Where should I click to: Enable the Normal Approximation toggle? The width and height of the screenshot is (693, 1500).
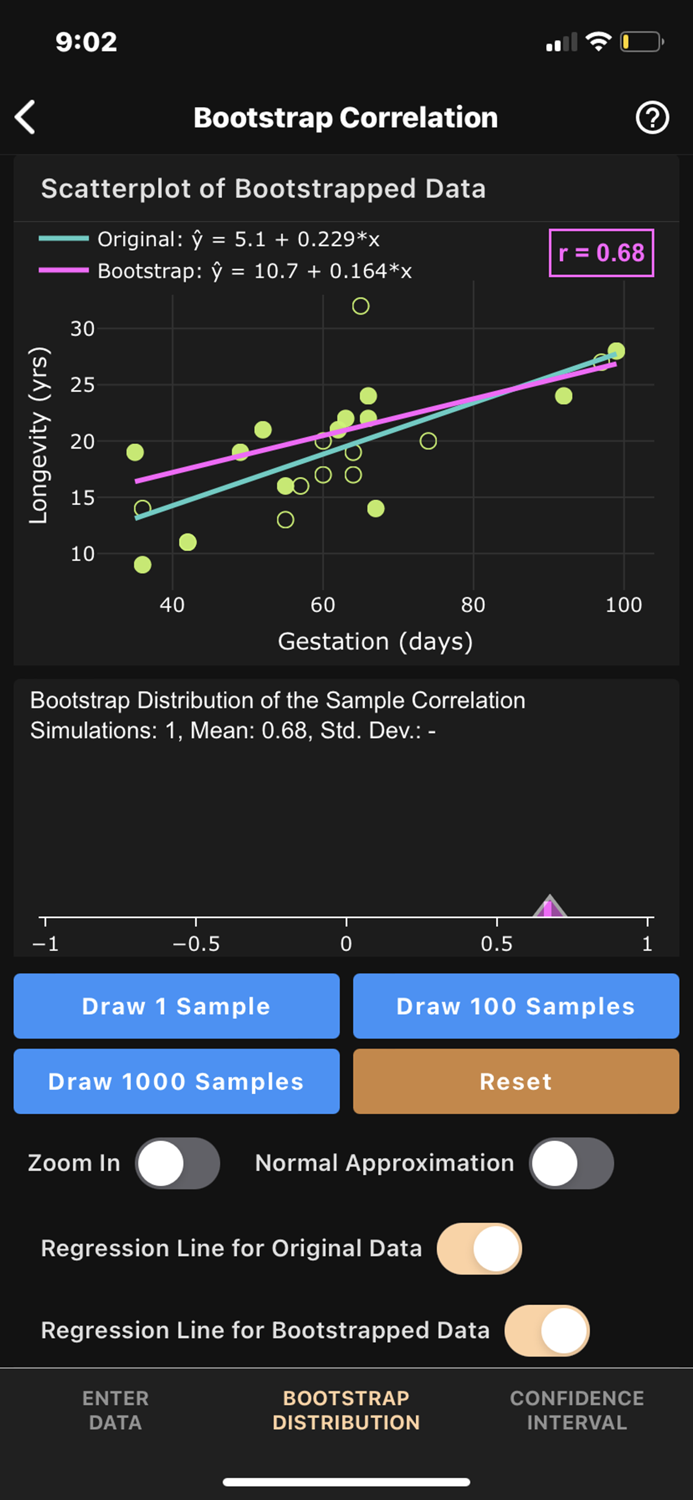(571, 1163)
